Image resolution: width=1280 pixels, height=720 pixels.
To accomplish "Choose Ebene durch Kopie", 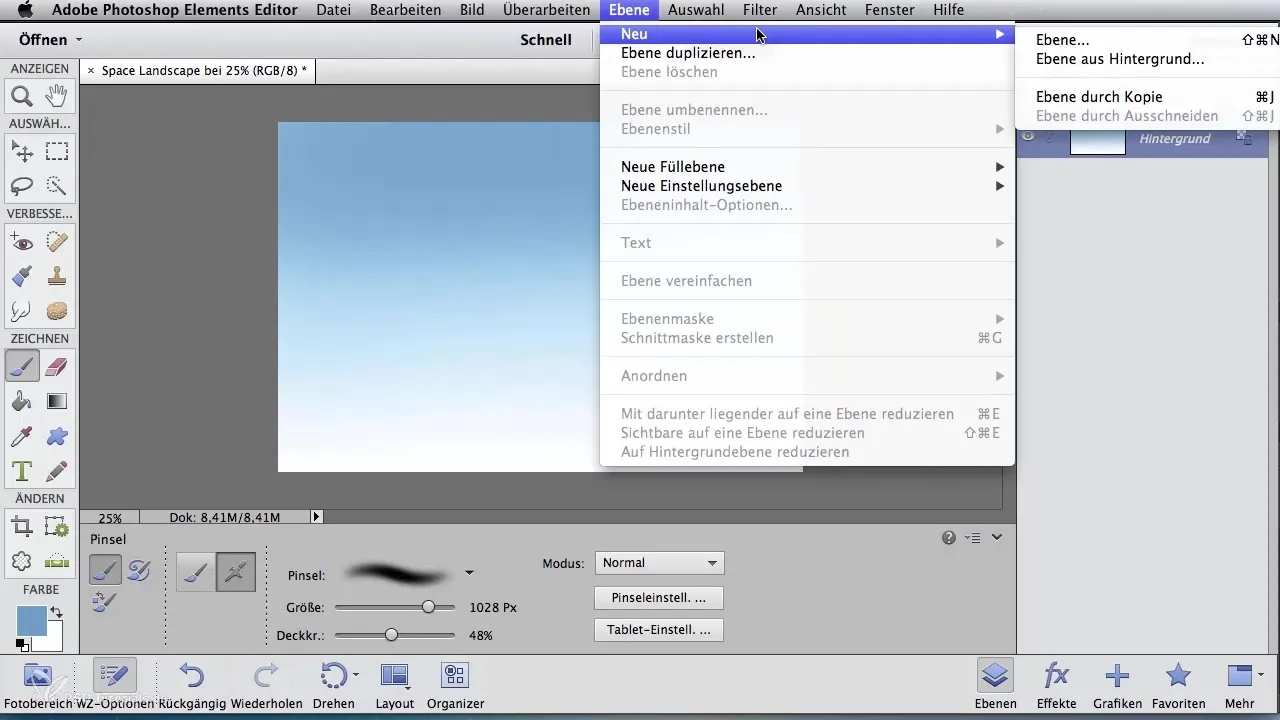I will (1099, 97).
